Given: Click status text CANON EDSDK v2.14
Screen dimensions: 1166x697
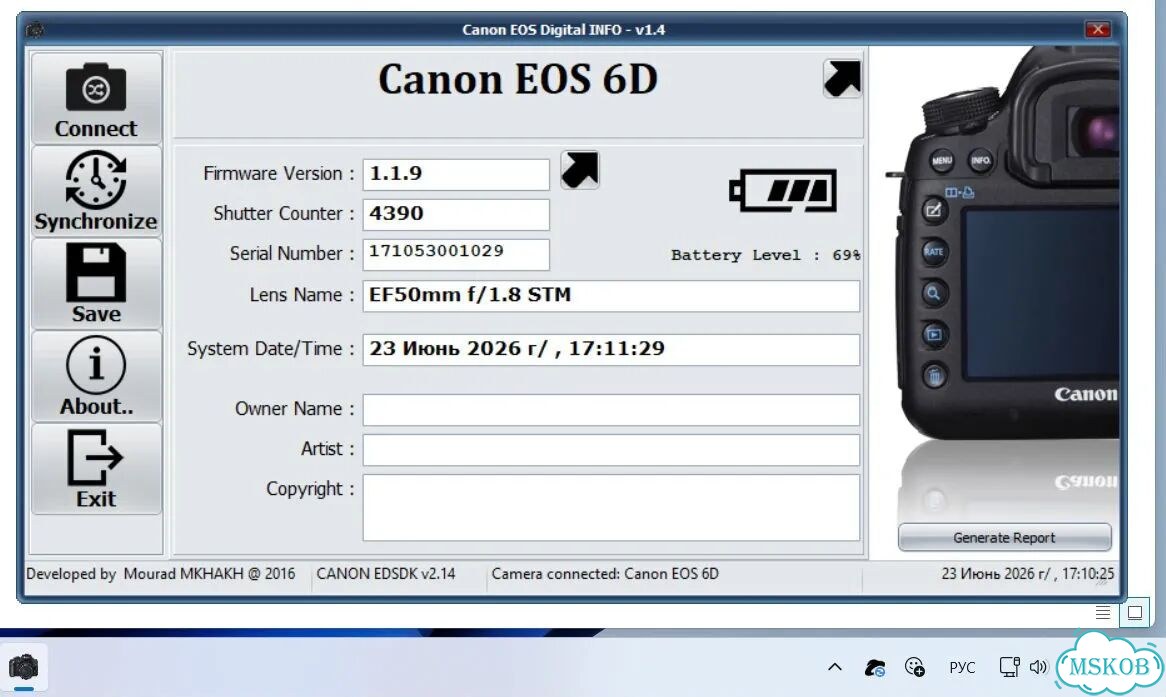Looking at the screenshot, I should (386, 574).
